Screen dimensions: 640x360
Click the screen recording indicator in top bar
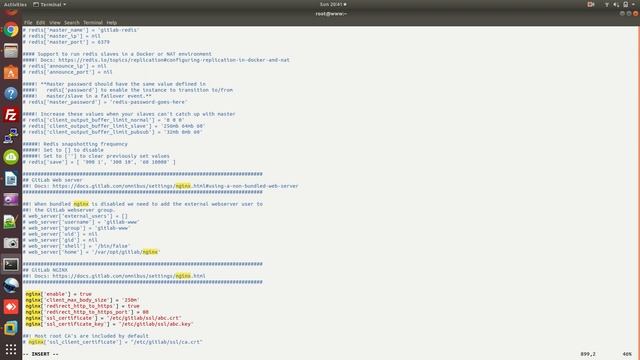pyautogui.click(x=591, y=4)
